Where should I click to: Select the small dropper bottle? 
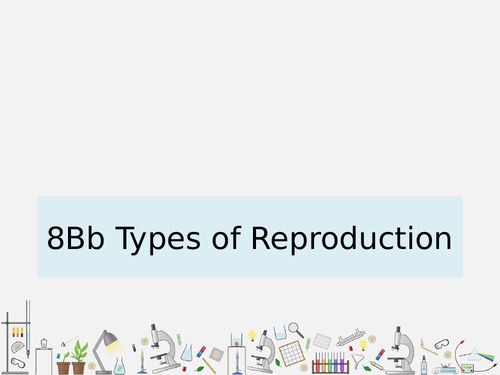(x=423, y=365)
